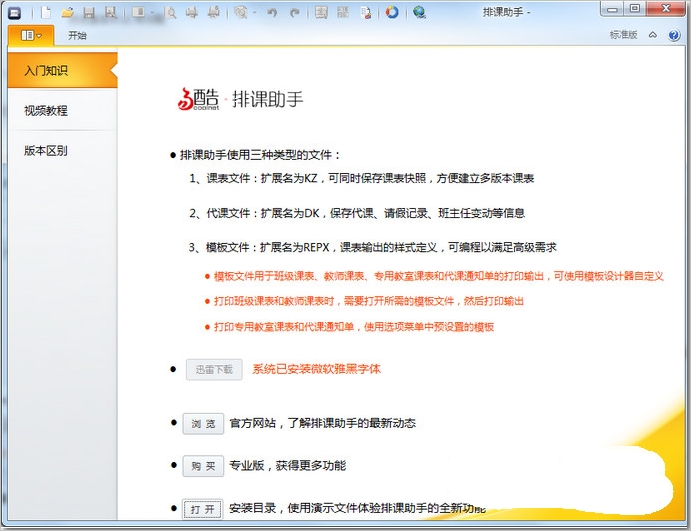The height and width of the screenshot is (531, 691).
Task: Click the 标准版 edition label
Action: pyautogui.click(x=624, y=35)
